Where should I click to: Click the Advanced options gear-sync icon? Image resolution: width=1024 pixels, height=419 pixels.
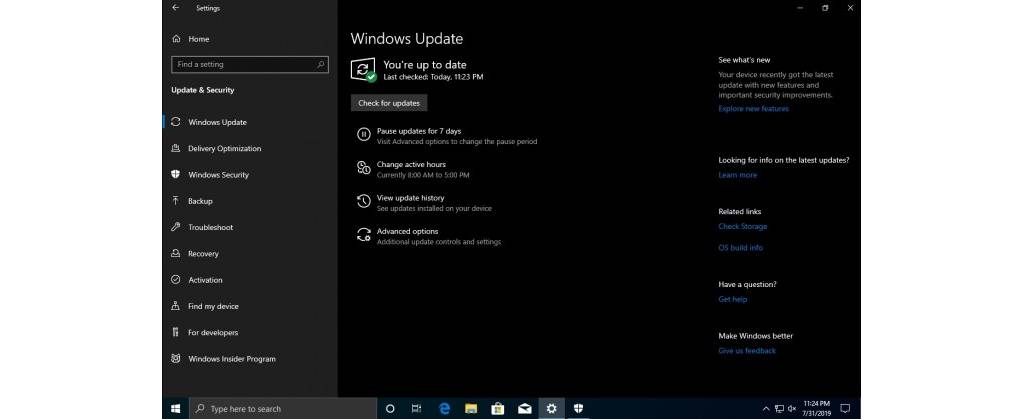point(364,235)
